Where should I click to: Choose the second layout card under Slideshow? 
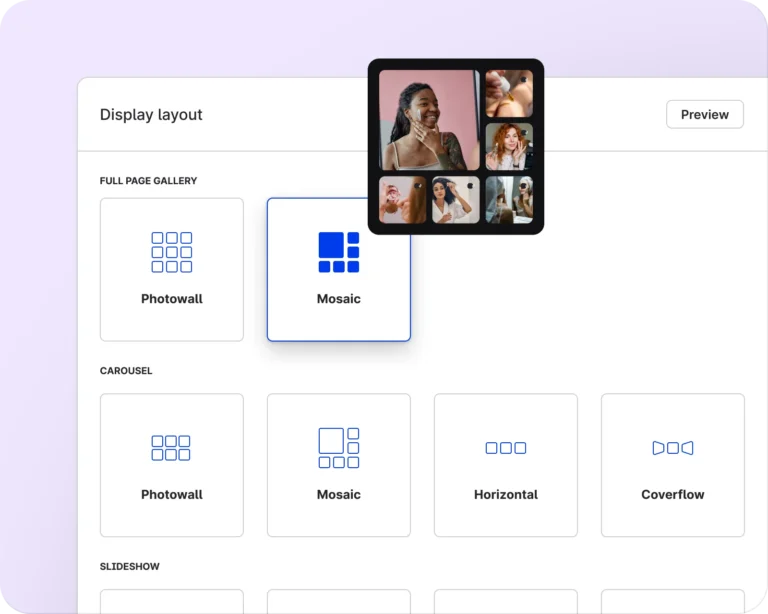pos(338,601)
